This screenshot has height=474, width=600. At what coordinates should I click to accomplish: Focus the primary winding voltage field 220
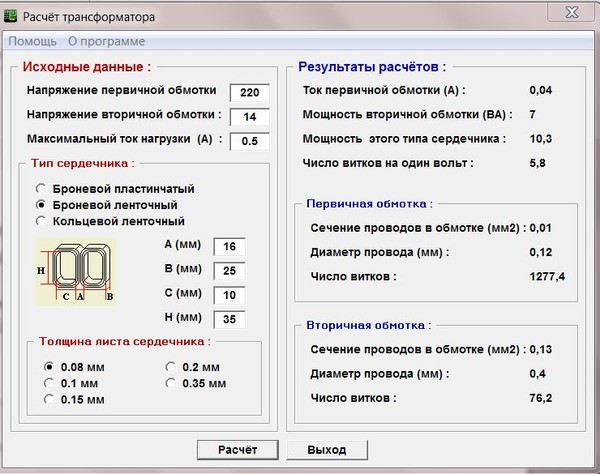pos(249,93)
